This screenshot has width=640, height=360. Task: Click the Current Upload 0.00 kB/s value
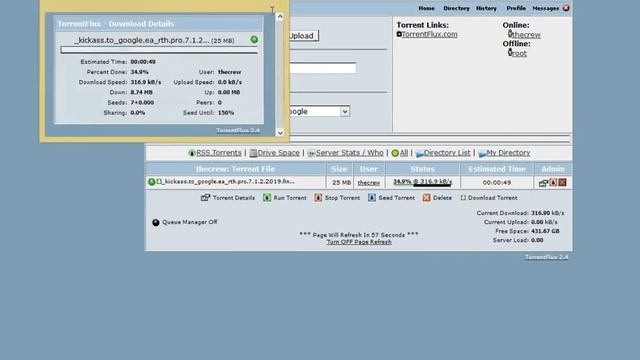pos(544,222)
